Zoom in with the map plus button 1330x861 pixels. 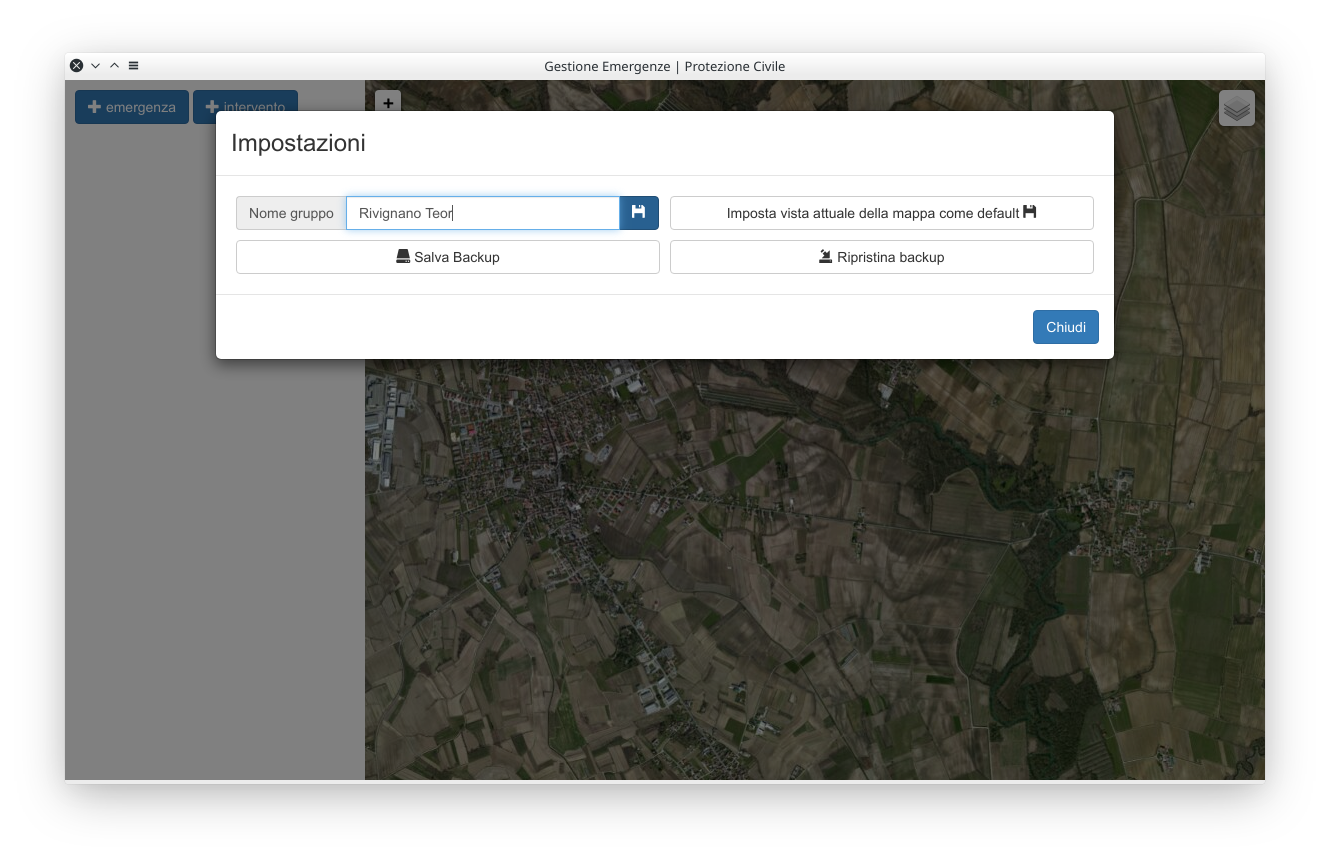click(388, 101)
